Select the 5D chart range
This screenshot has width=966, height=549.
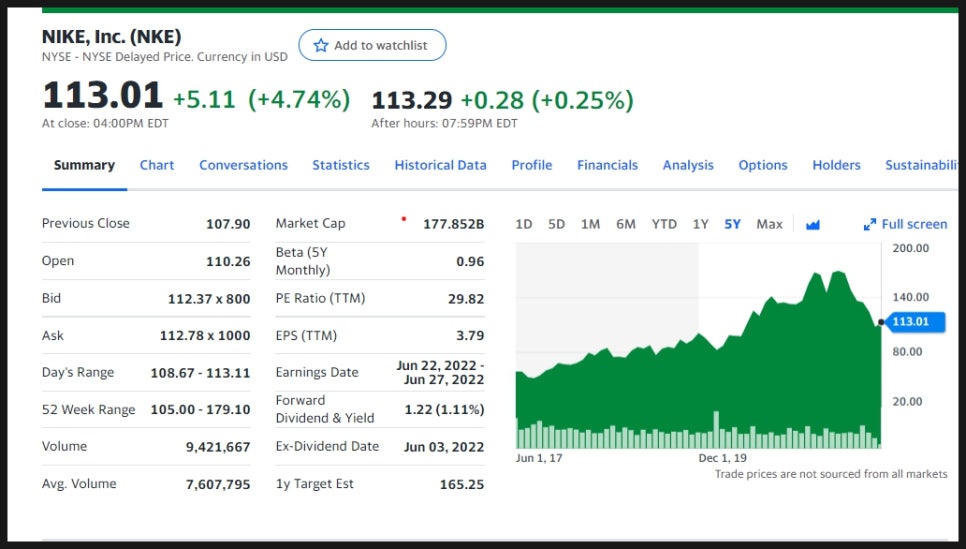point(556,224)
